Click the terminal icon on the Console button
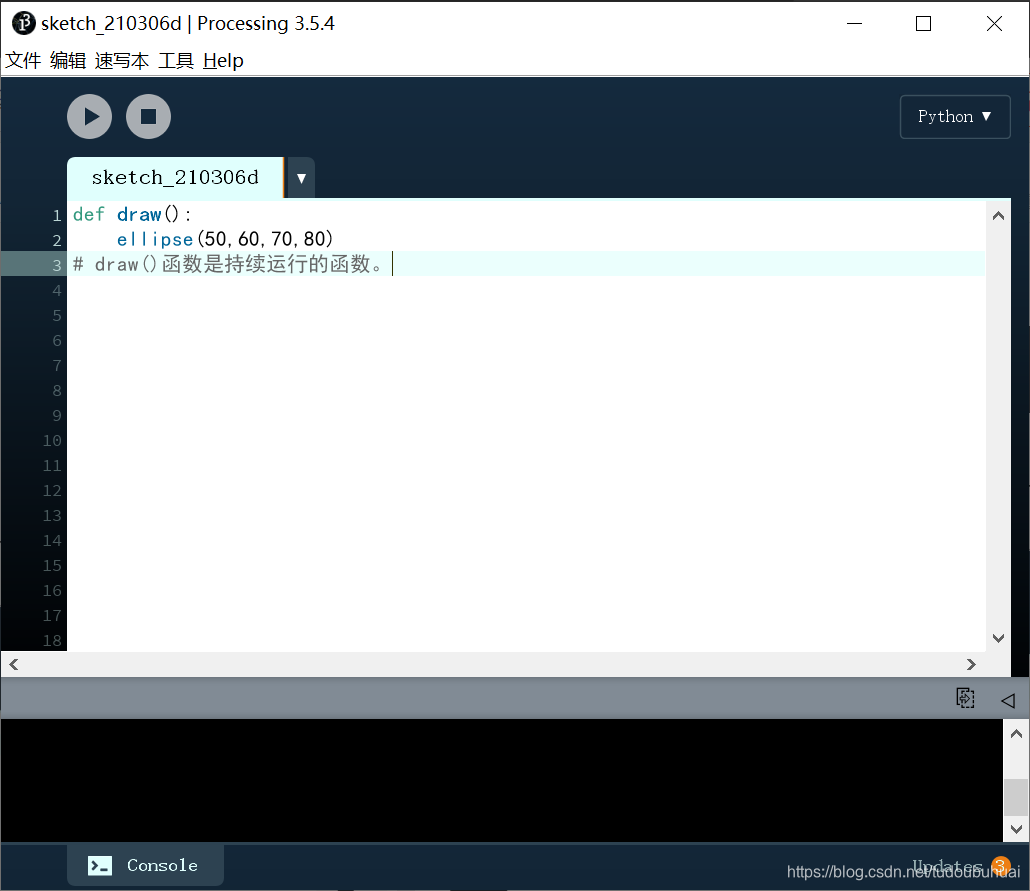 (98, 865)
